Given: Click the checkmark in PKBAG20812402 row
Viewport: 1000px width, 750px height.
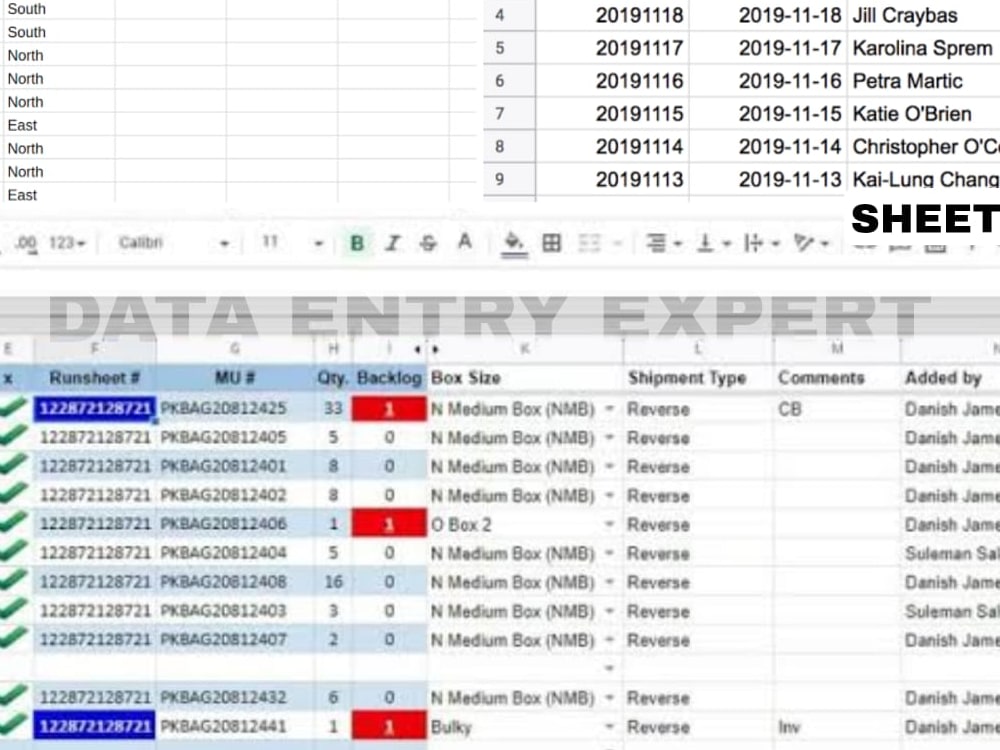Looking at the screenshot, I should (13, 493).
